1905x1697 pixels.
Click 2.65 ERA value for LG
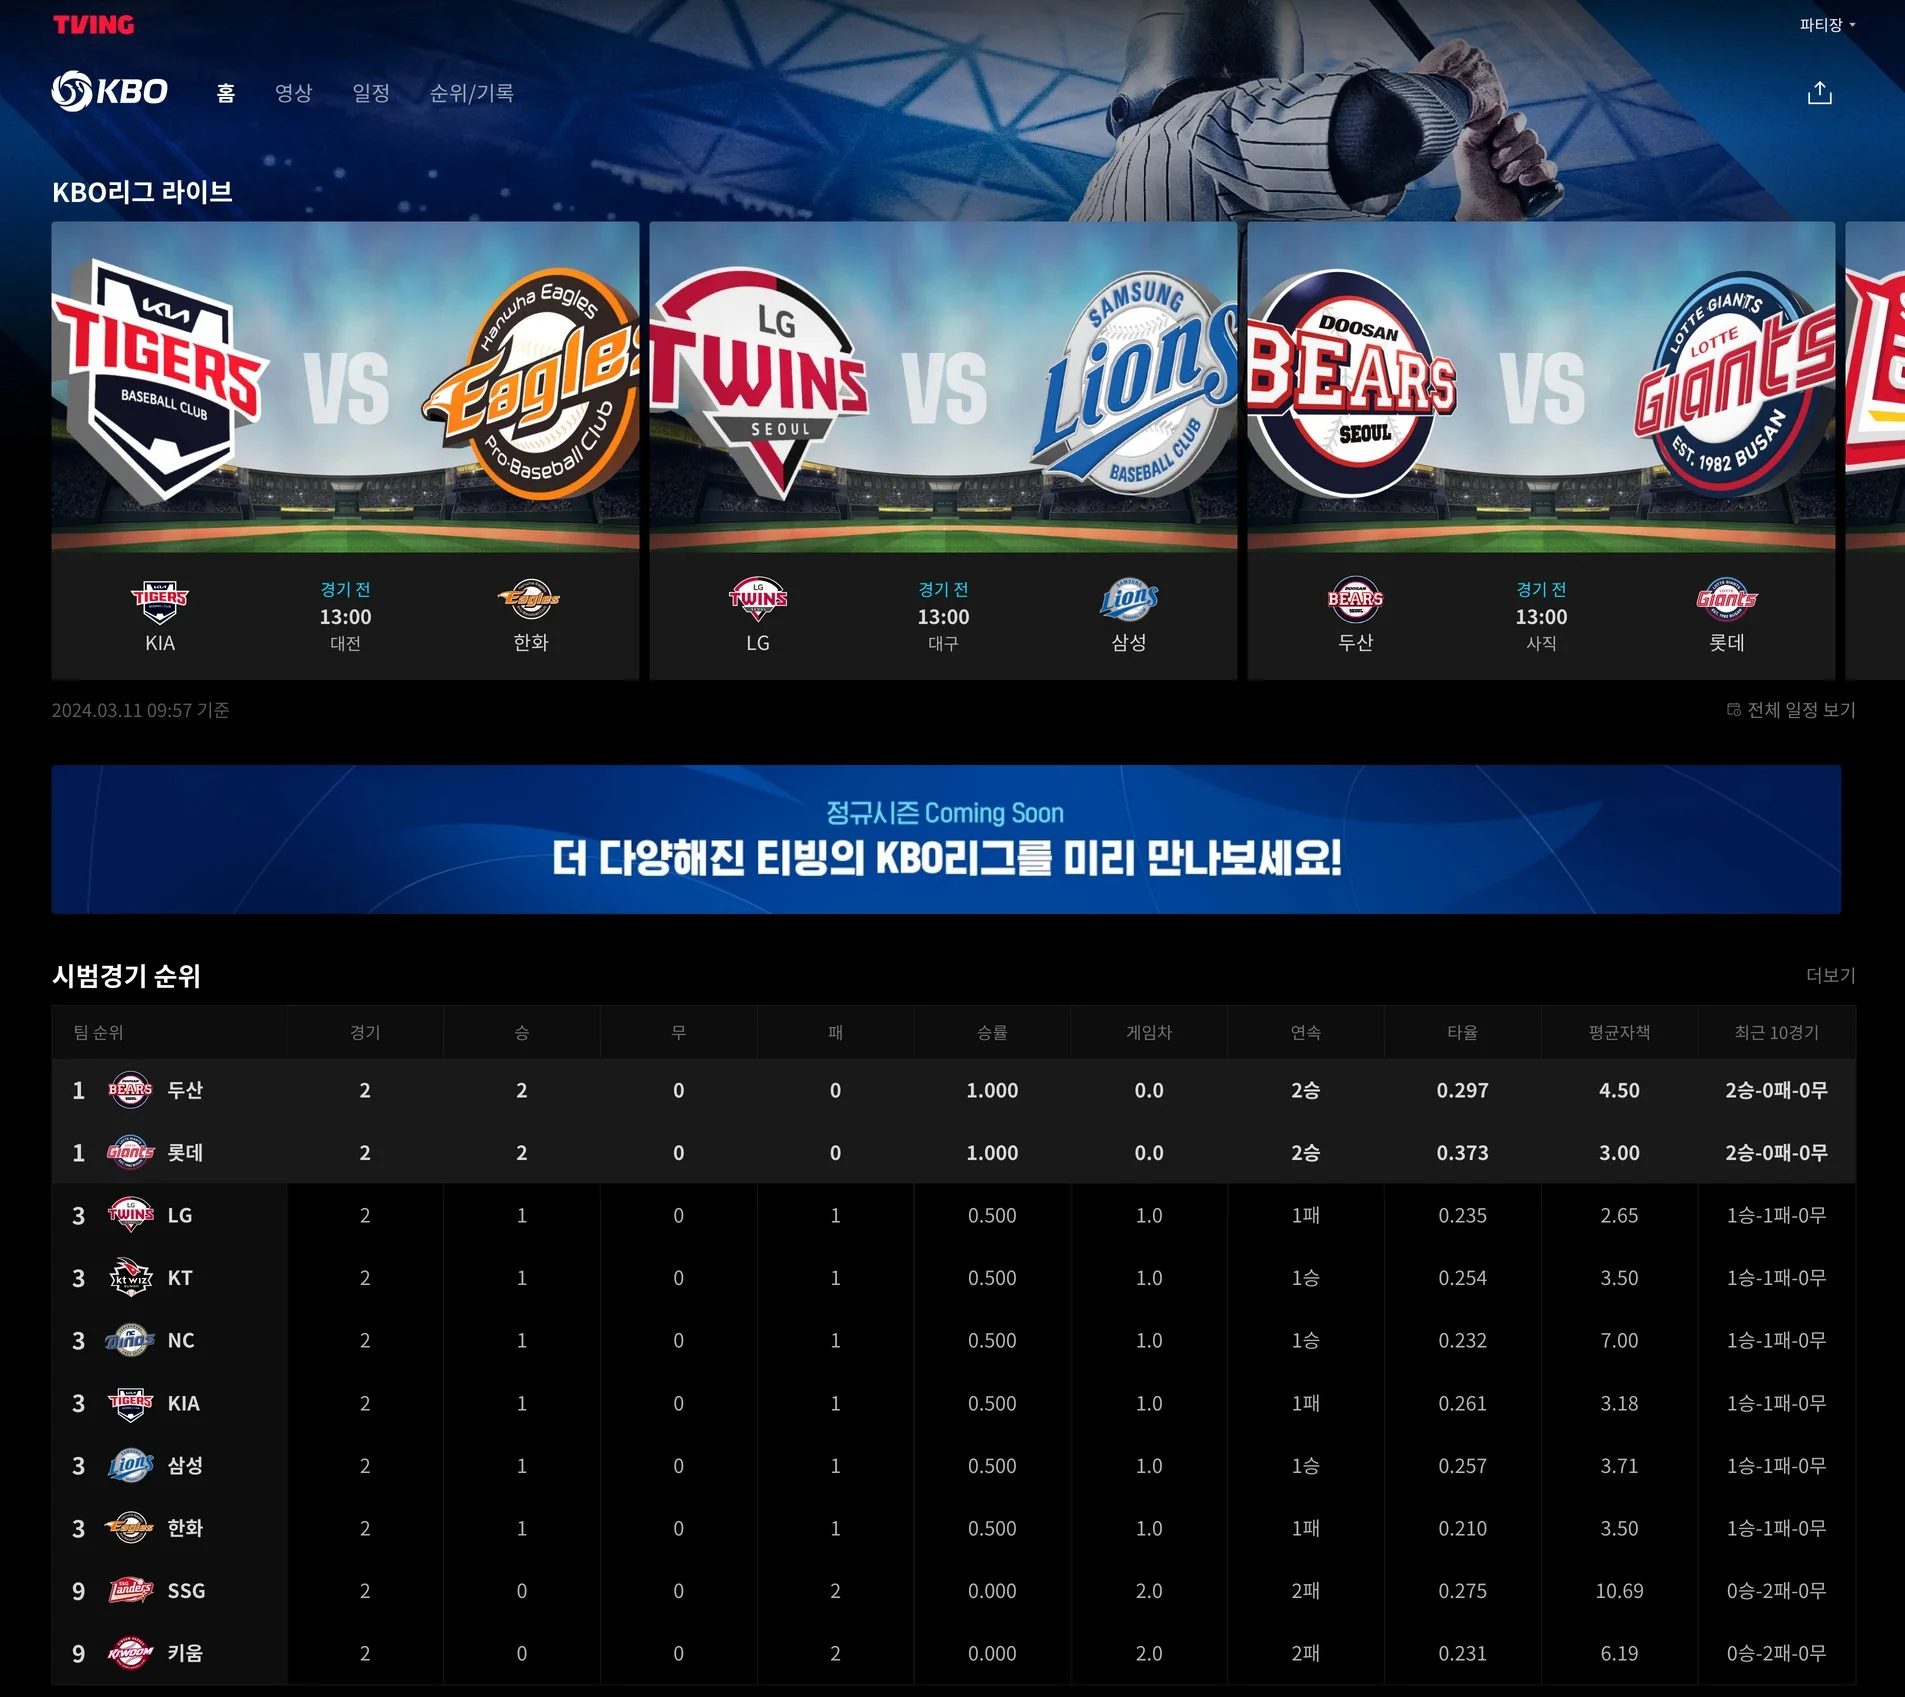click(x=1619, y=1216)
